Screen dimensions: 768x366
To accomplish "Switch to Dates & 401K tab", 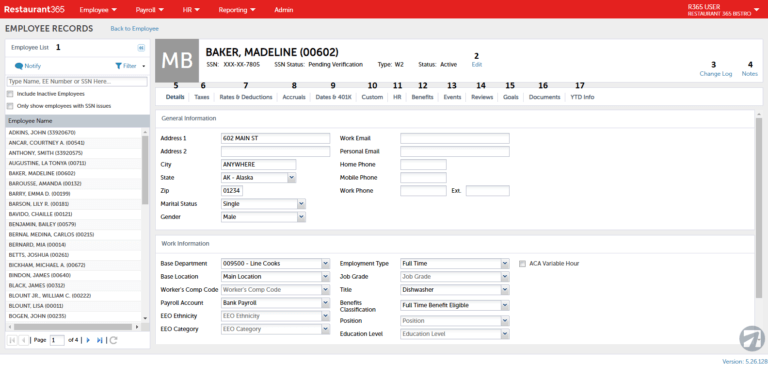I will pos(334,97).
